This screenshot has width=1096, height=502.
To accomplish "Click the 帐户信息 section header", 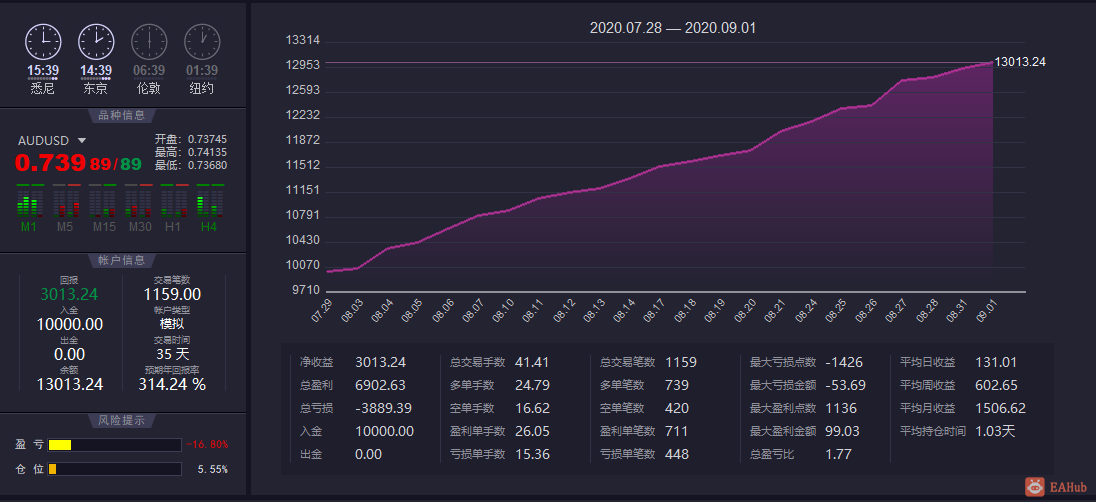I will pos(122,261).
